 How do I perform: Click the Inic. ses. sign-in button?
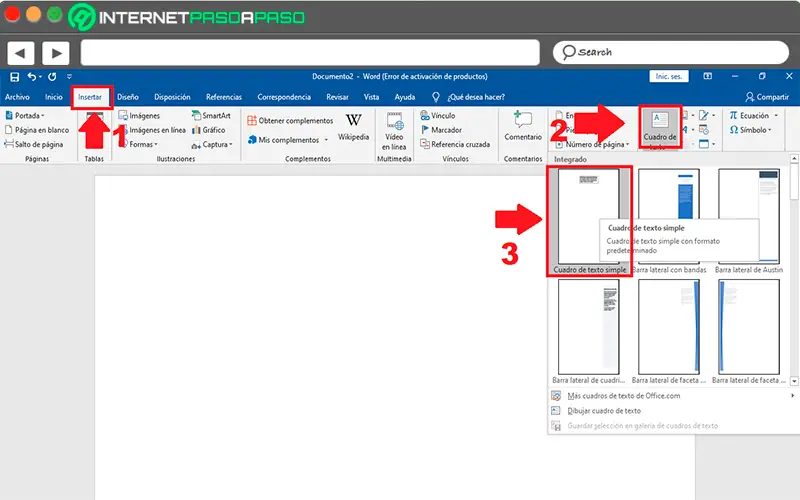pos(669,76)
